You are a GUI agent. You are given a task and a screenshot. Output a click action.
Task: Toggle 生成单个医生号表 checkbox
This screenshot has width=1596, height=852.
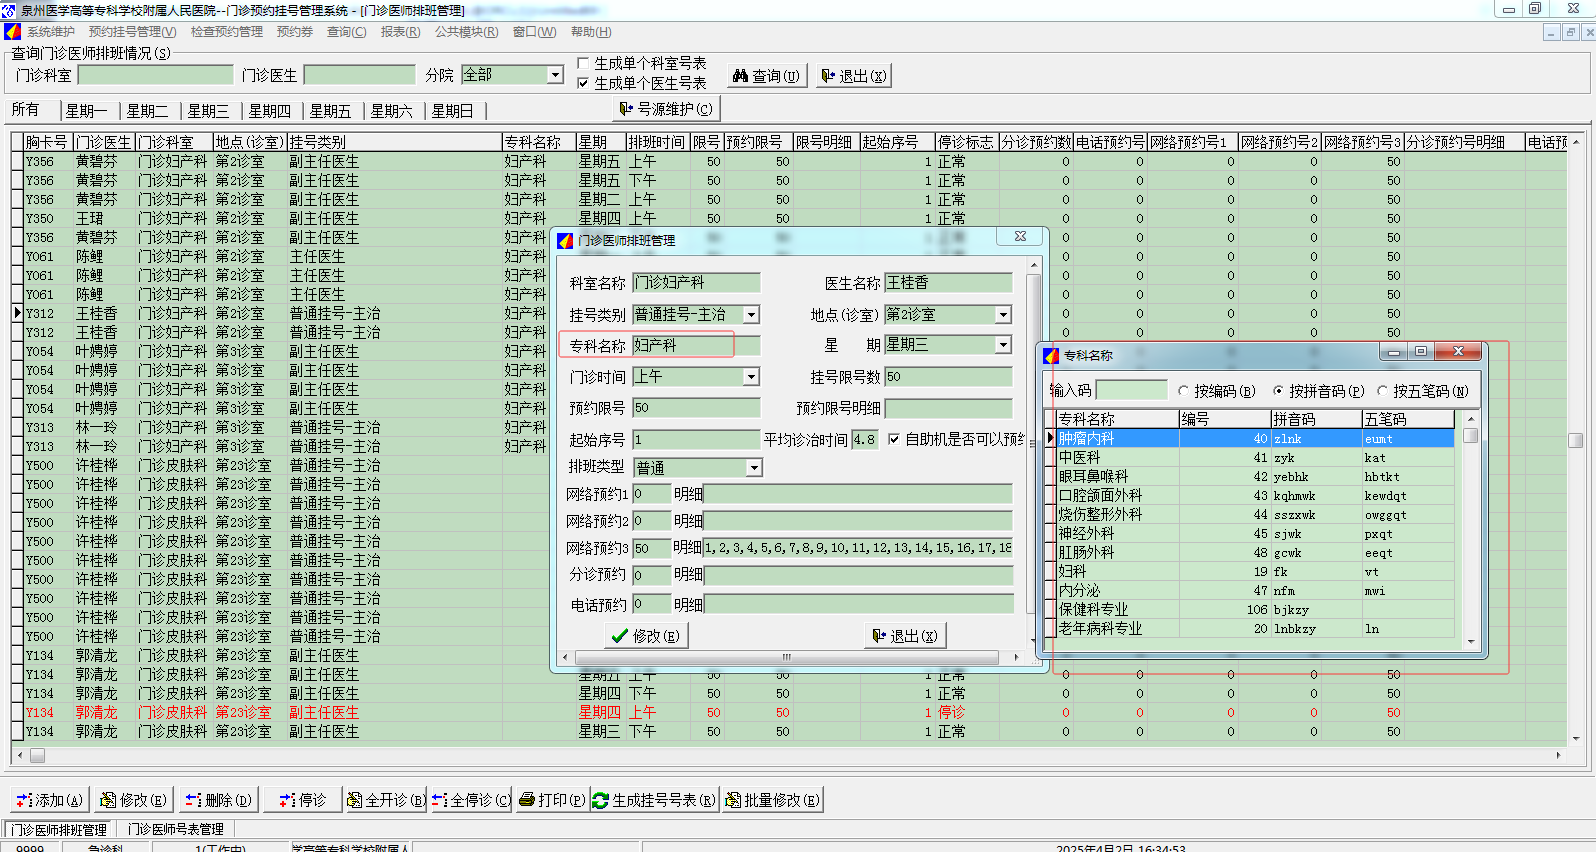coord(583,83)
